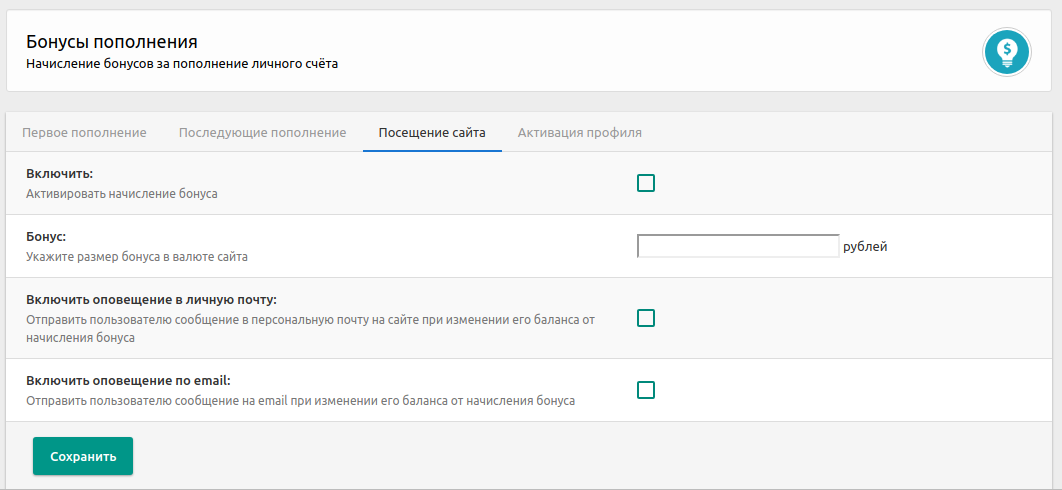Click the Бонусы пополнения page heading

click(111, 42)
